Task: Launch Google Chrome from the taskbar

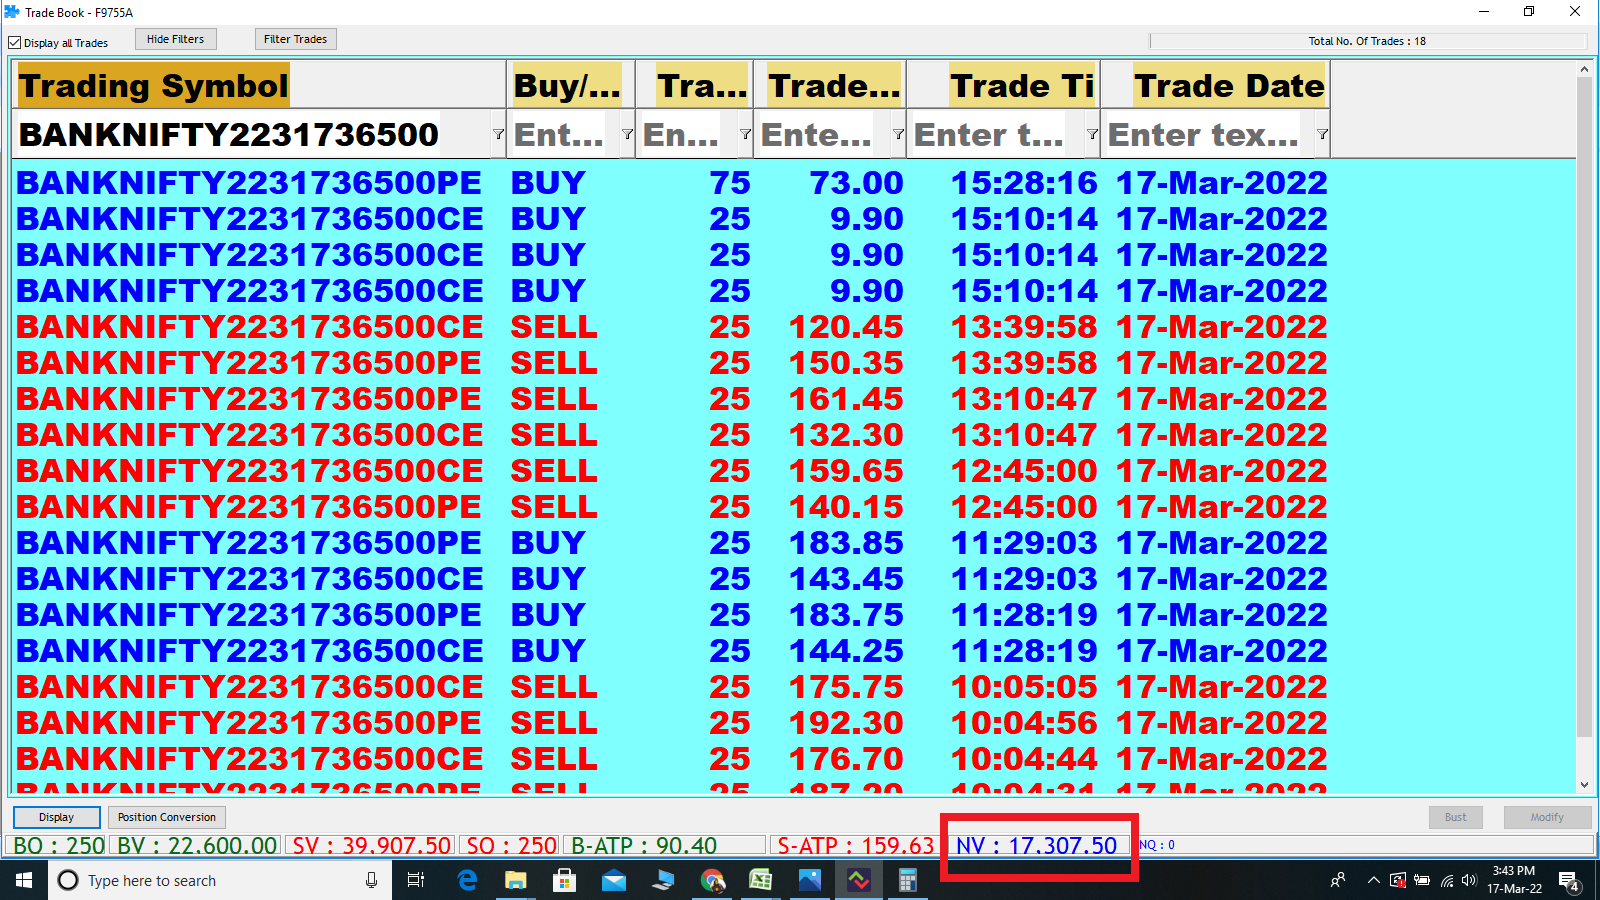Action: pyautogui.click(x=712, y=880)
